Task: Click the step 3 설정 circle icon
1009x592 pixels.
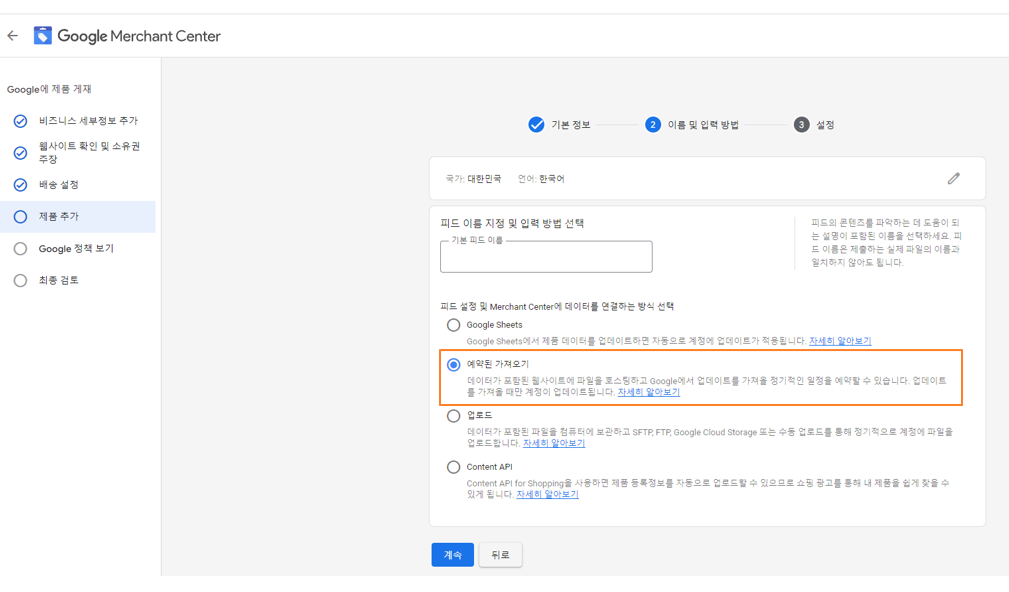Action: 801,125
